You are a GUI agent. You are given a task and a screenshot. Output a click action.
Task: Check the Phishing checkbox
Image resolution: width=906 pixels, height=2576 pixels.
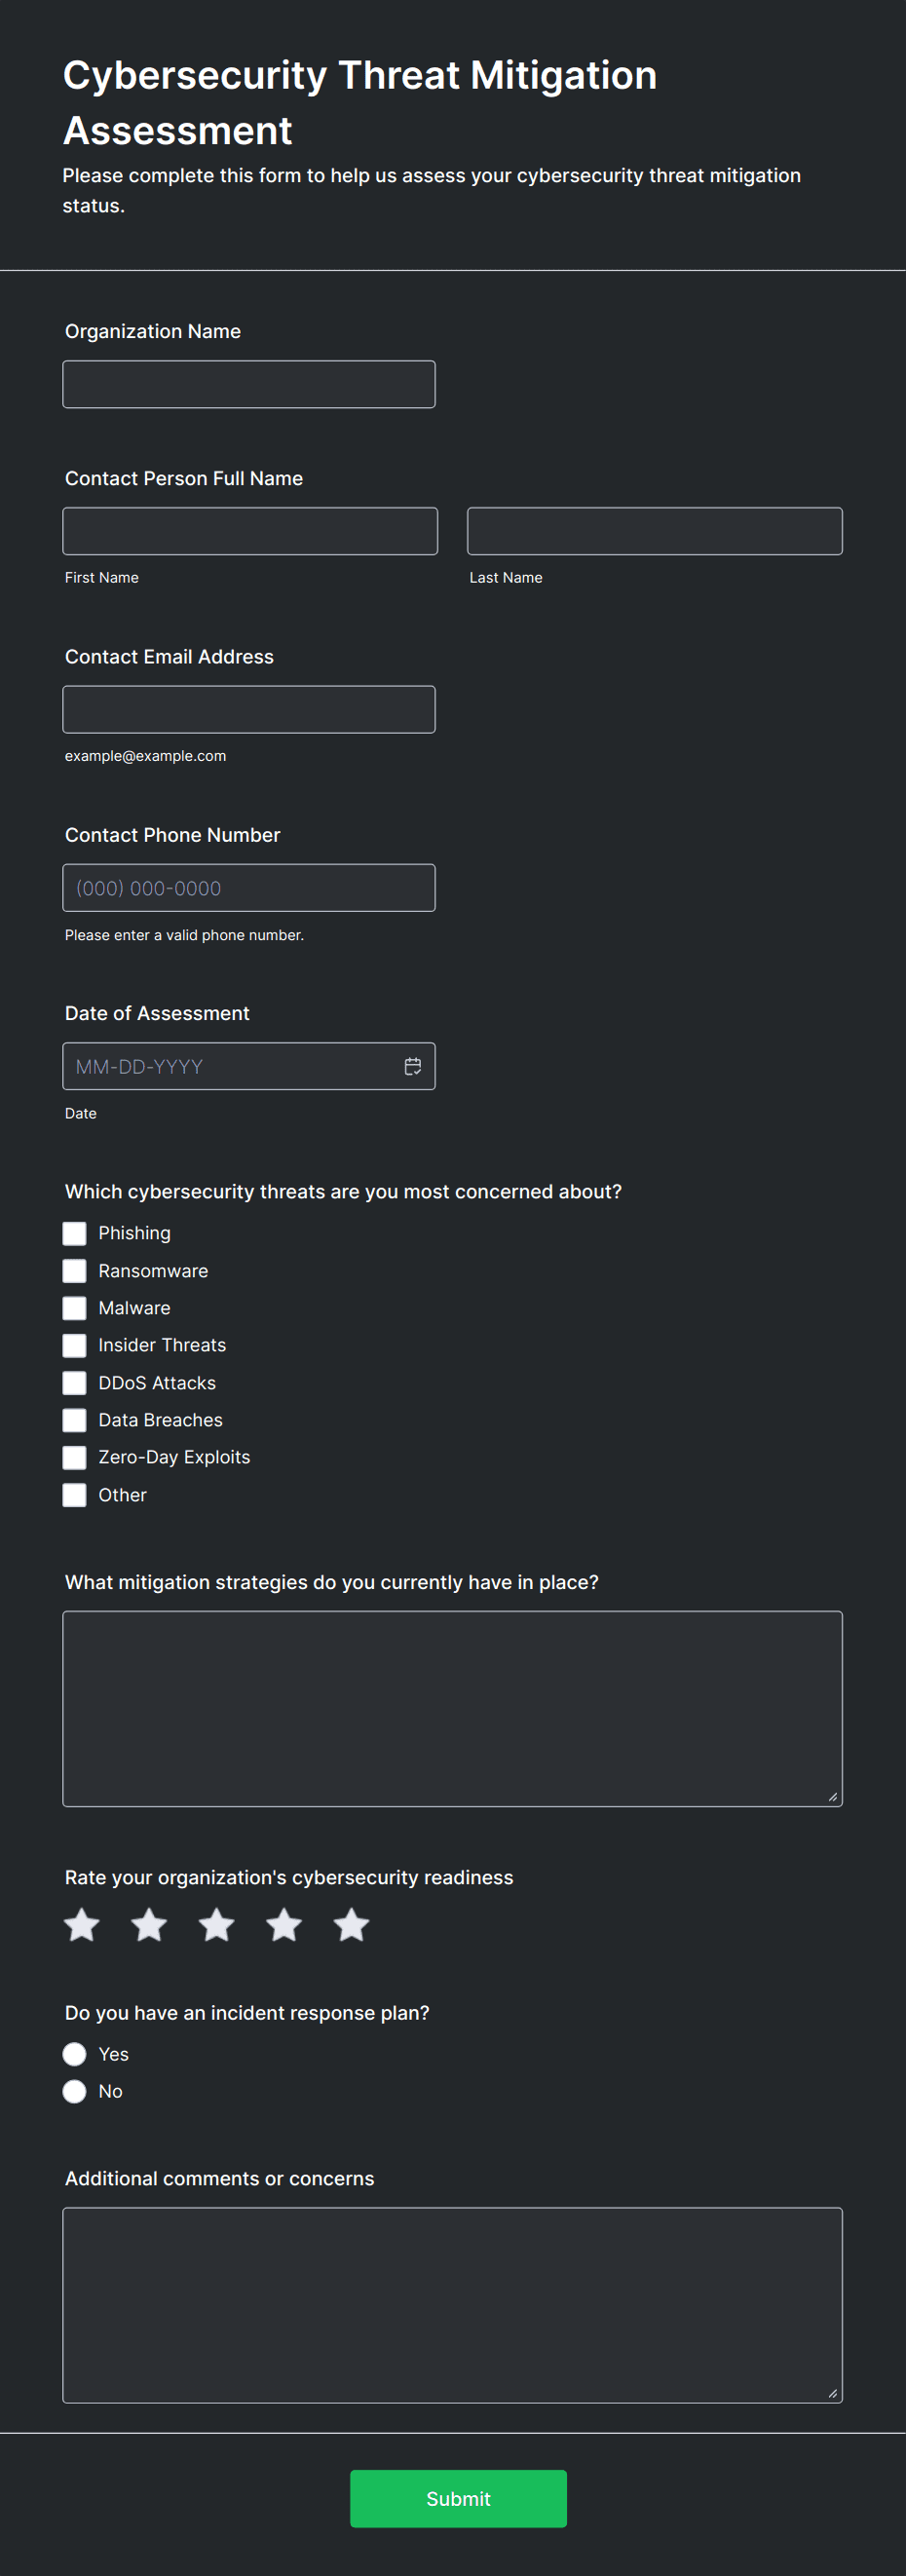point(74,1233)
